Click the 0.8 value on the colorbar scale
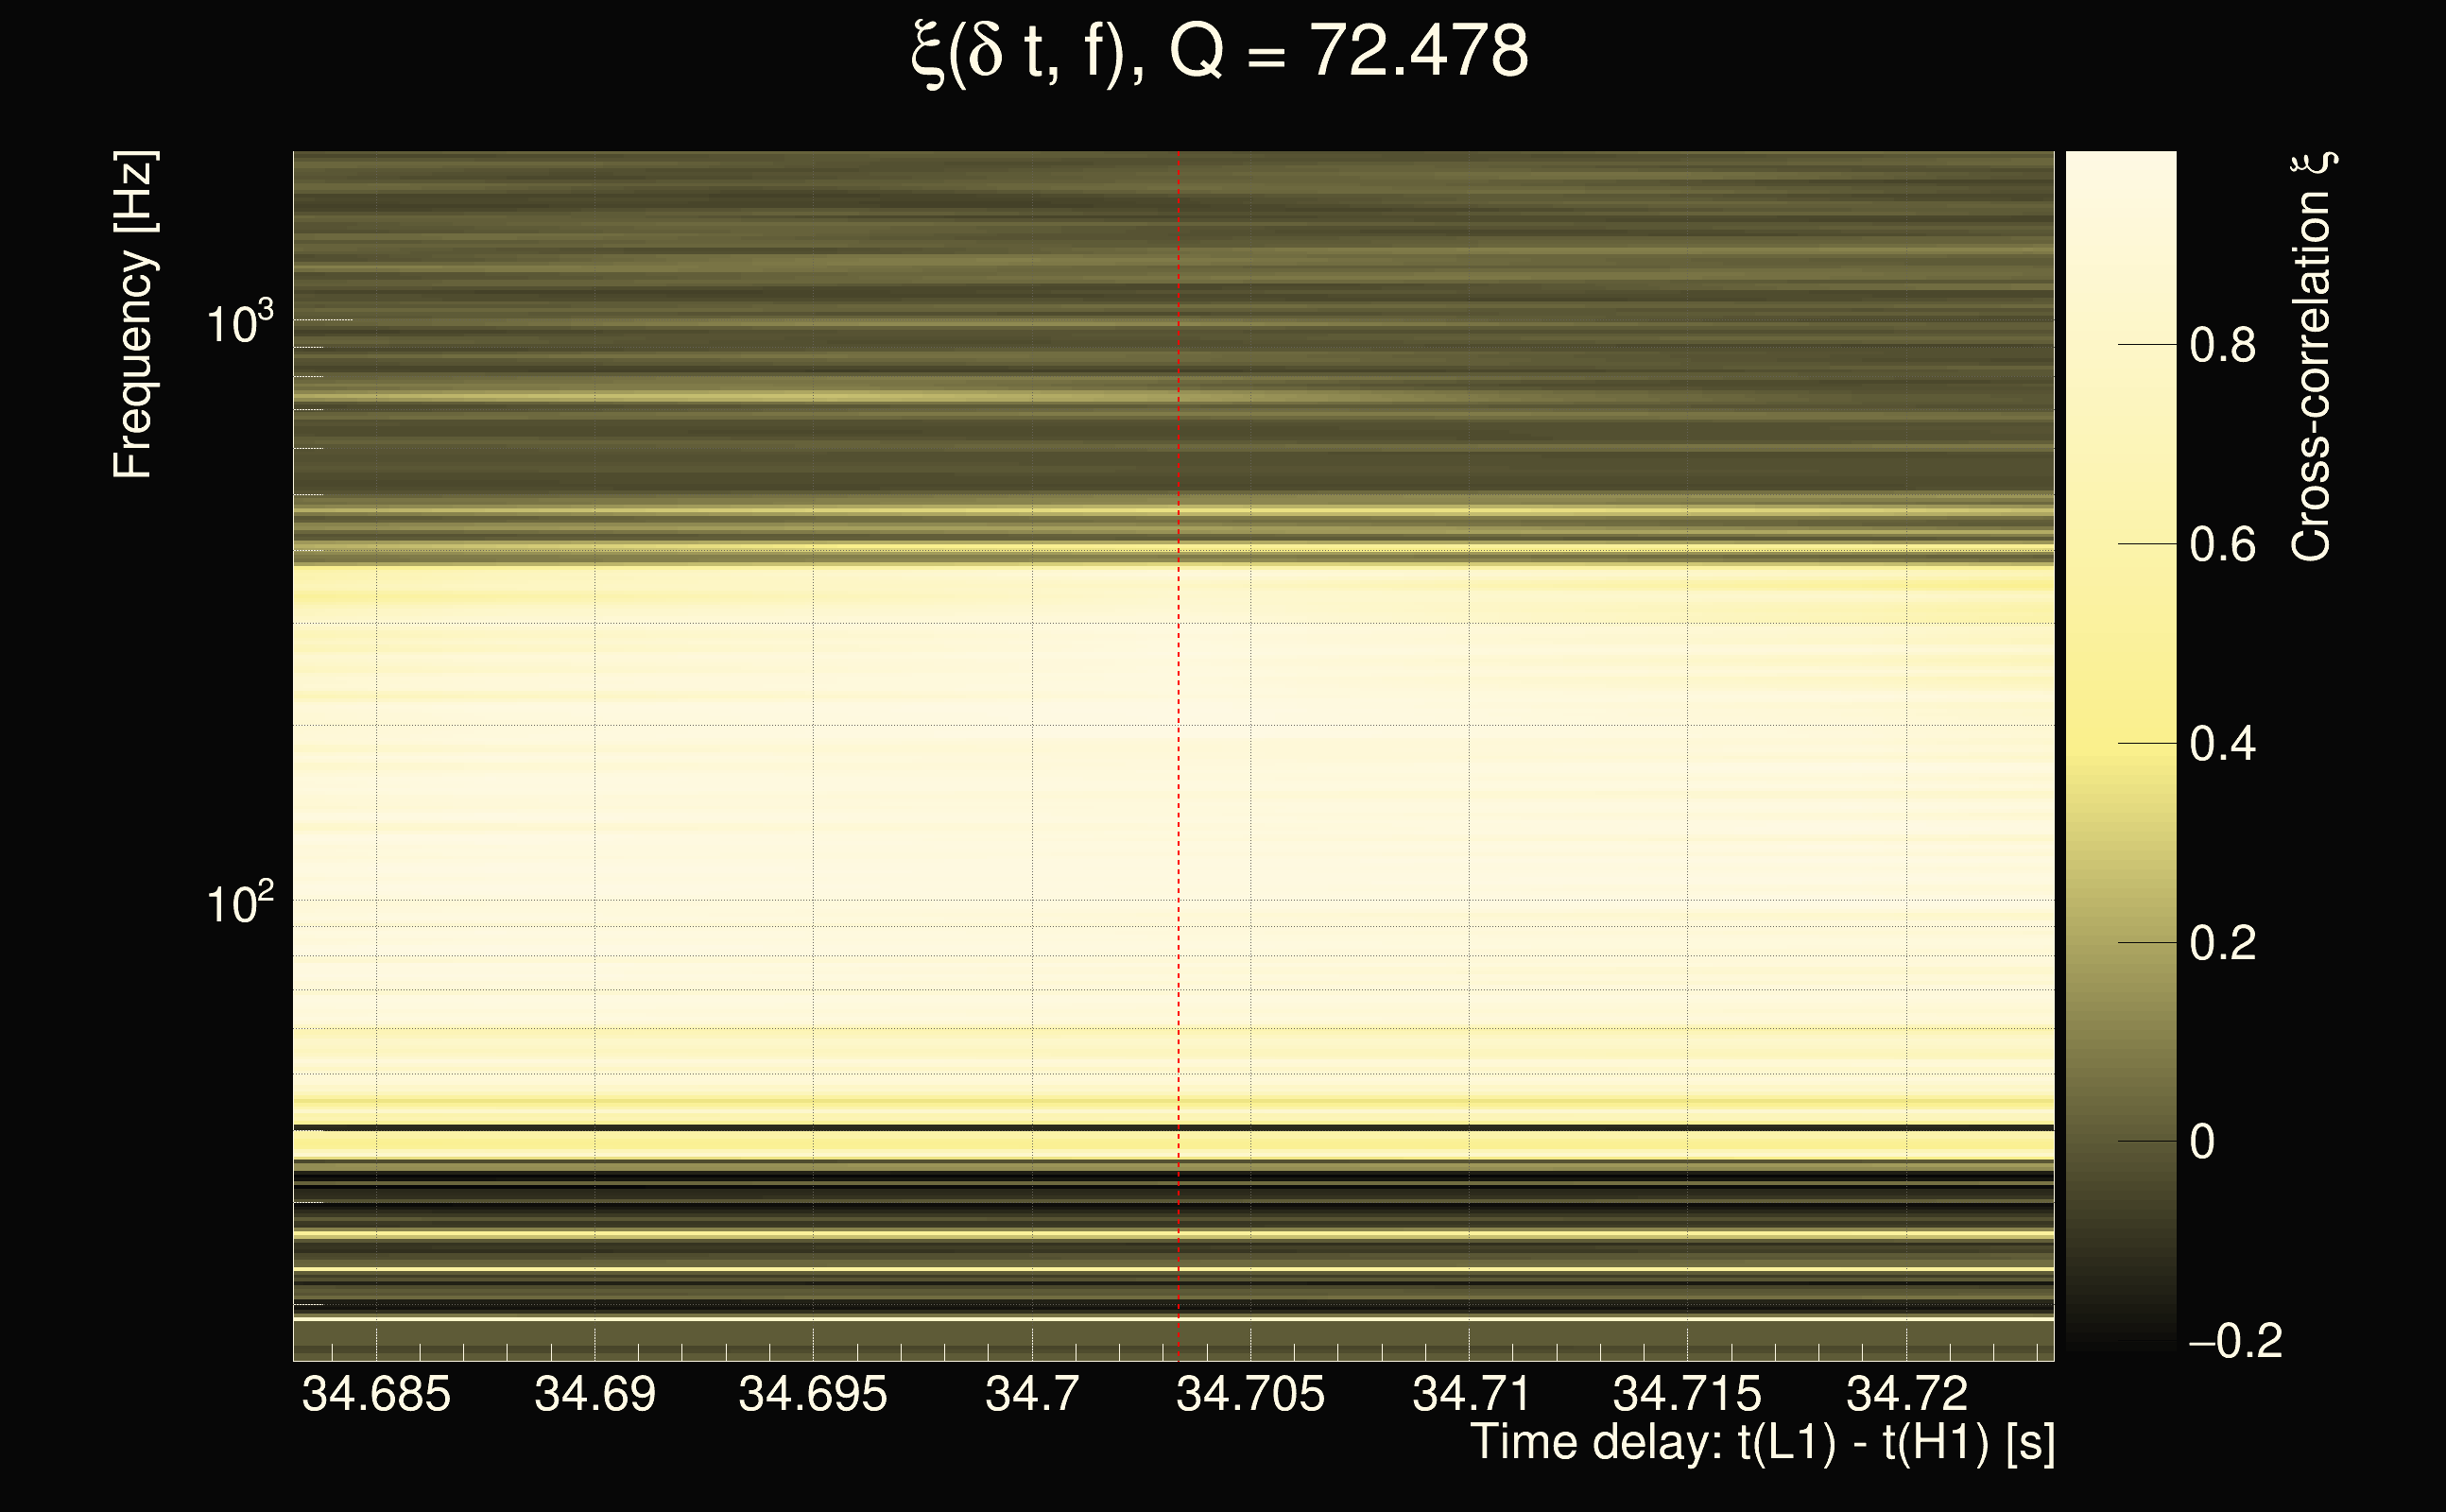The height and width of the screenshot is (1512, 2446). (x=2222, y=346)
